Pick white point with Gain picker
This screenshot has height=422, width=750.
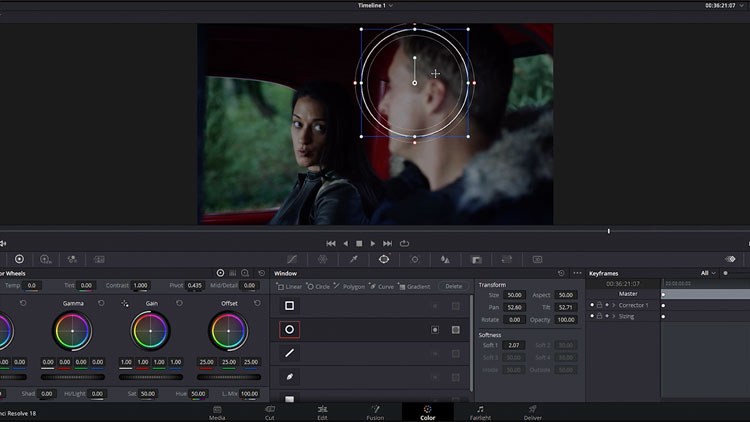[125, 303]
